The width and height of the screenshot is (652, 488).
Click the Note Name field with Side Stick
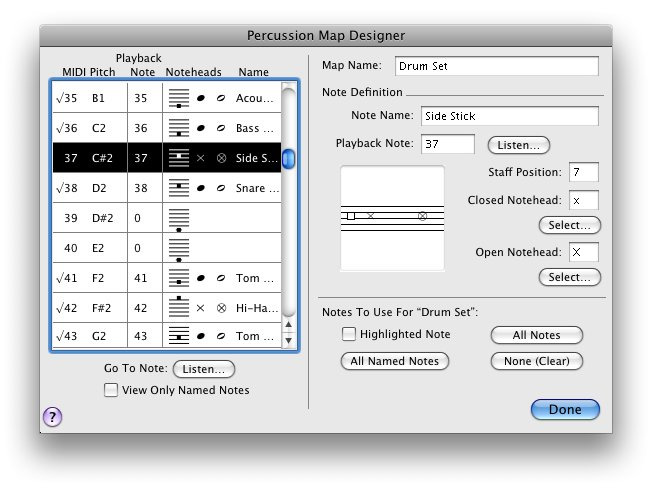click(x=510, y=116)
